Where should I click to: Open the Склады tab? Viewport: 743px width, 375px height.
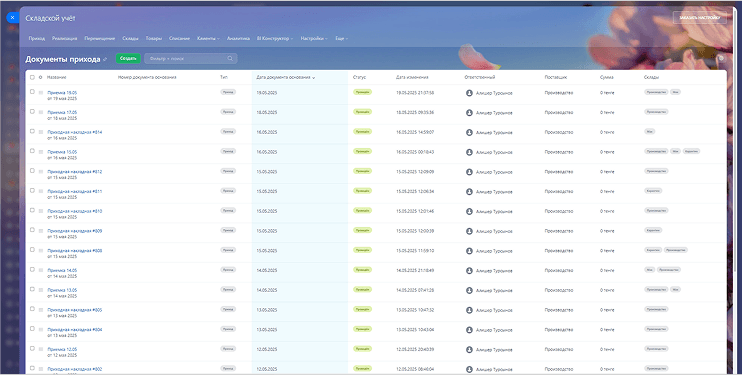coord(130,38)
